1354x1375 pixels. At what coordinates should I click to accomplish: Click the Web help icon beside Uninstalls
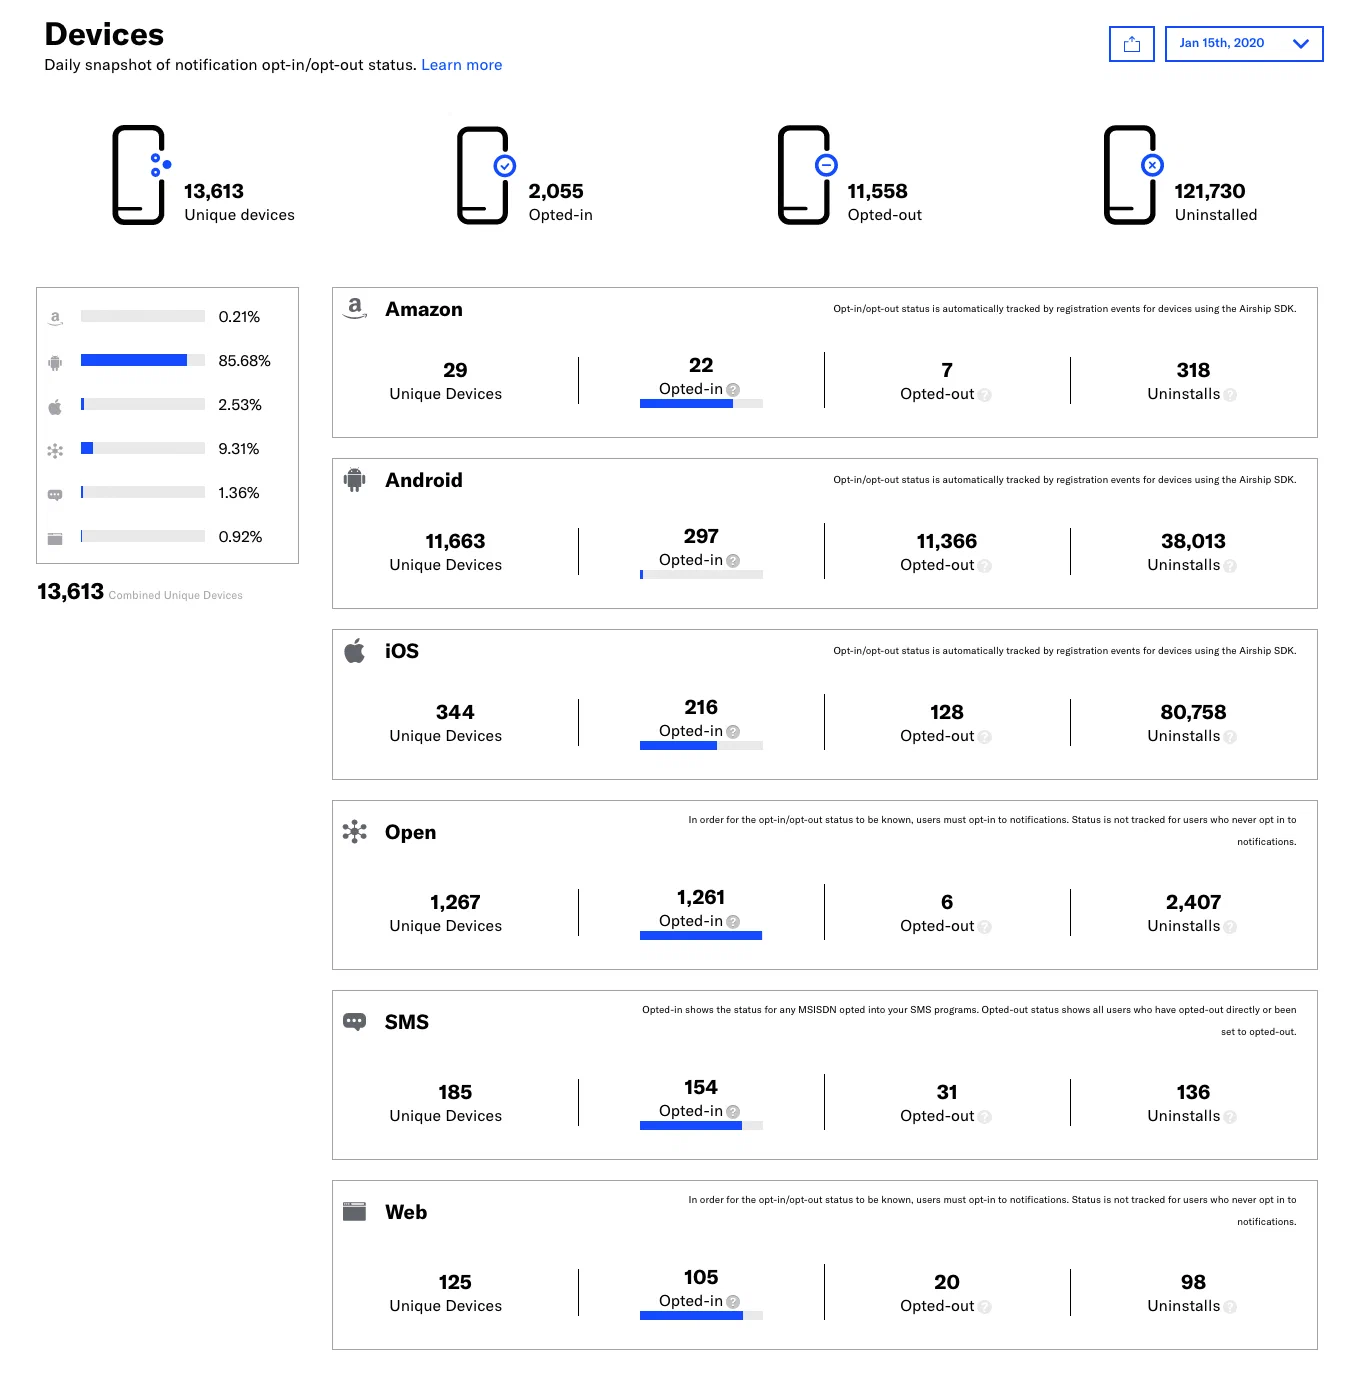(1230, 1307)
